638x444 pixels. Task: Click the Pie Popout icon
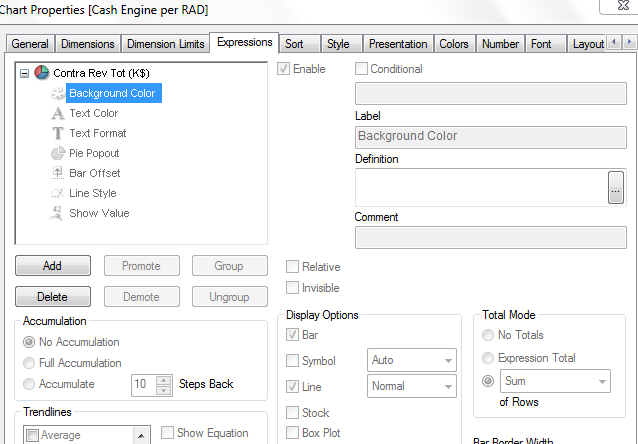coord(58,153)
